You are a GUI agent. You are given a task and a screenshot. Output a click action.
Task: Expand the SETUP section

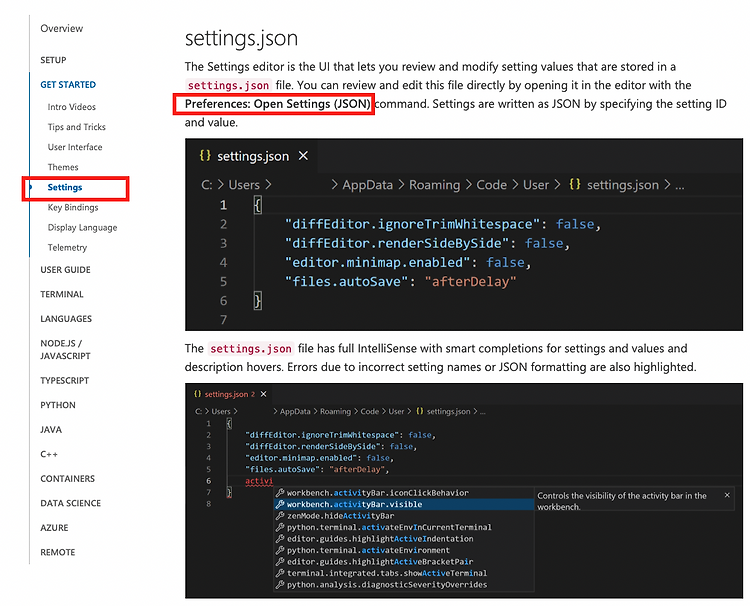(53, 60)
